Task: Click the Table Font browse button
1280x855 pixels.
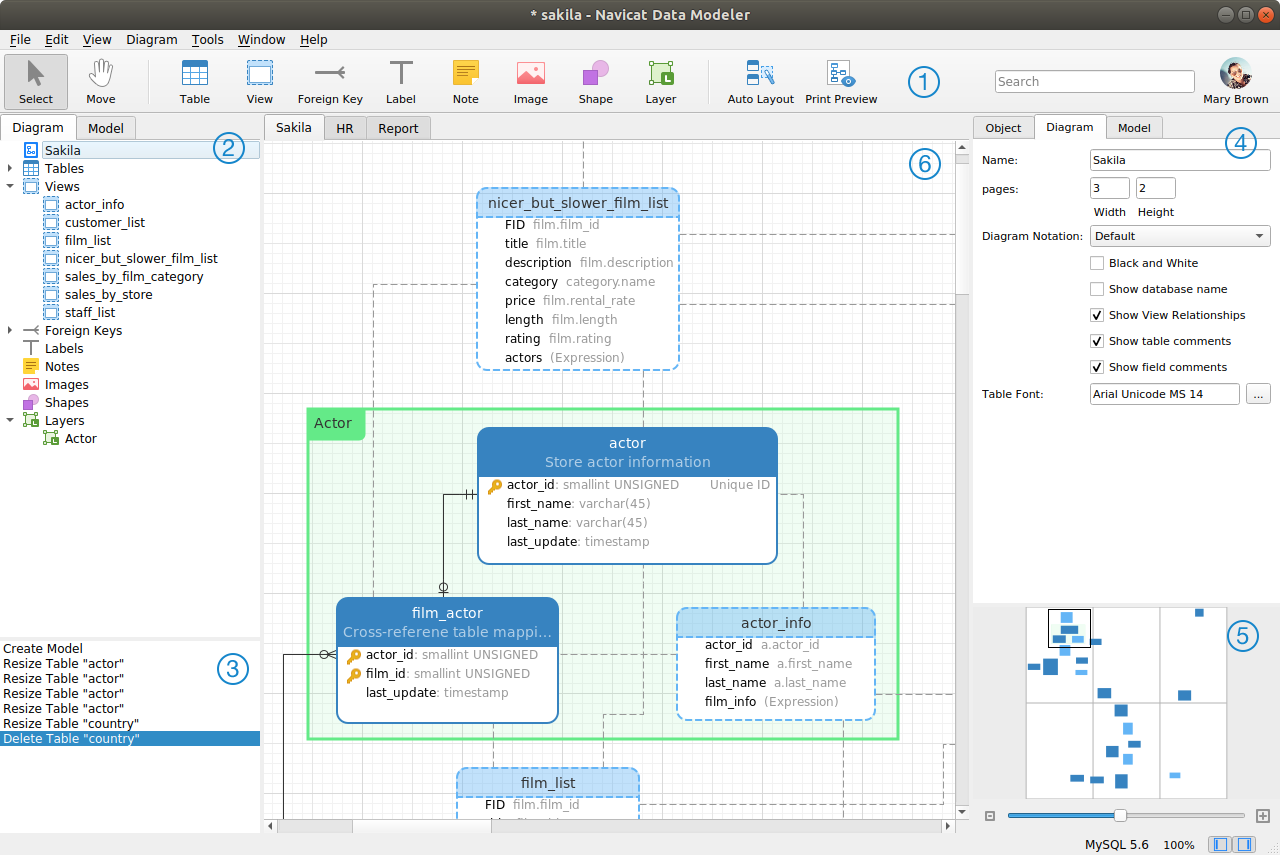Action: [1259, 394]
